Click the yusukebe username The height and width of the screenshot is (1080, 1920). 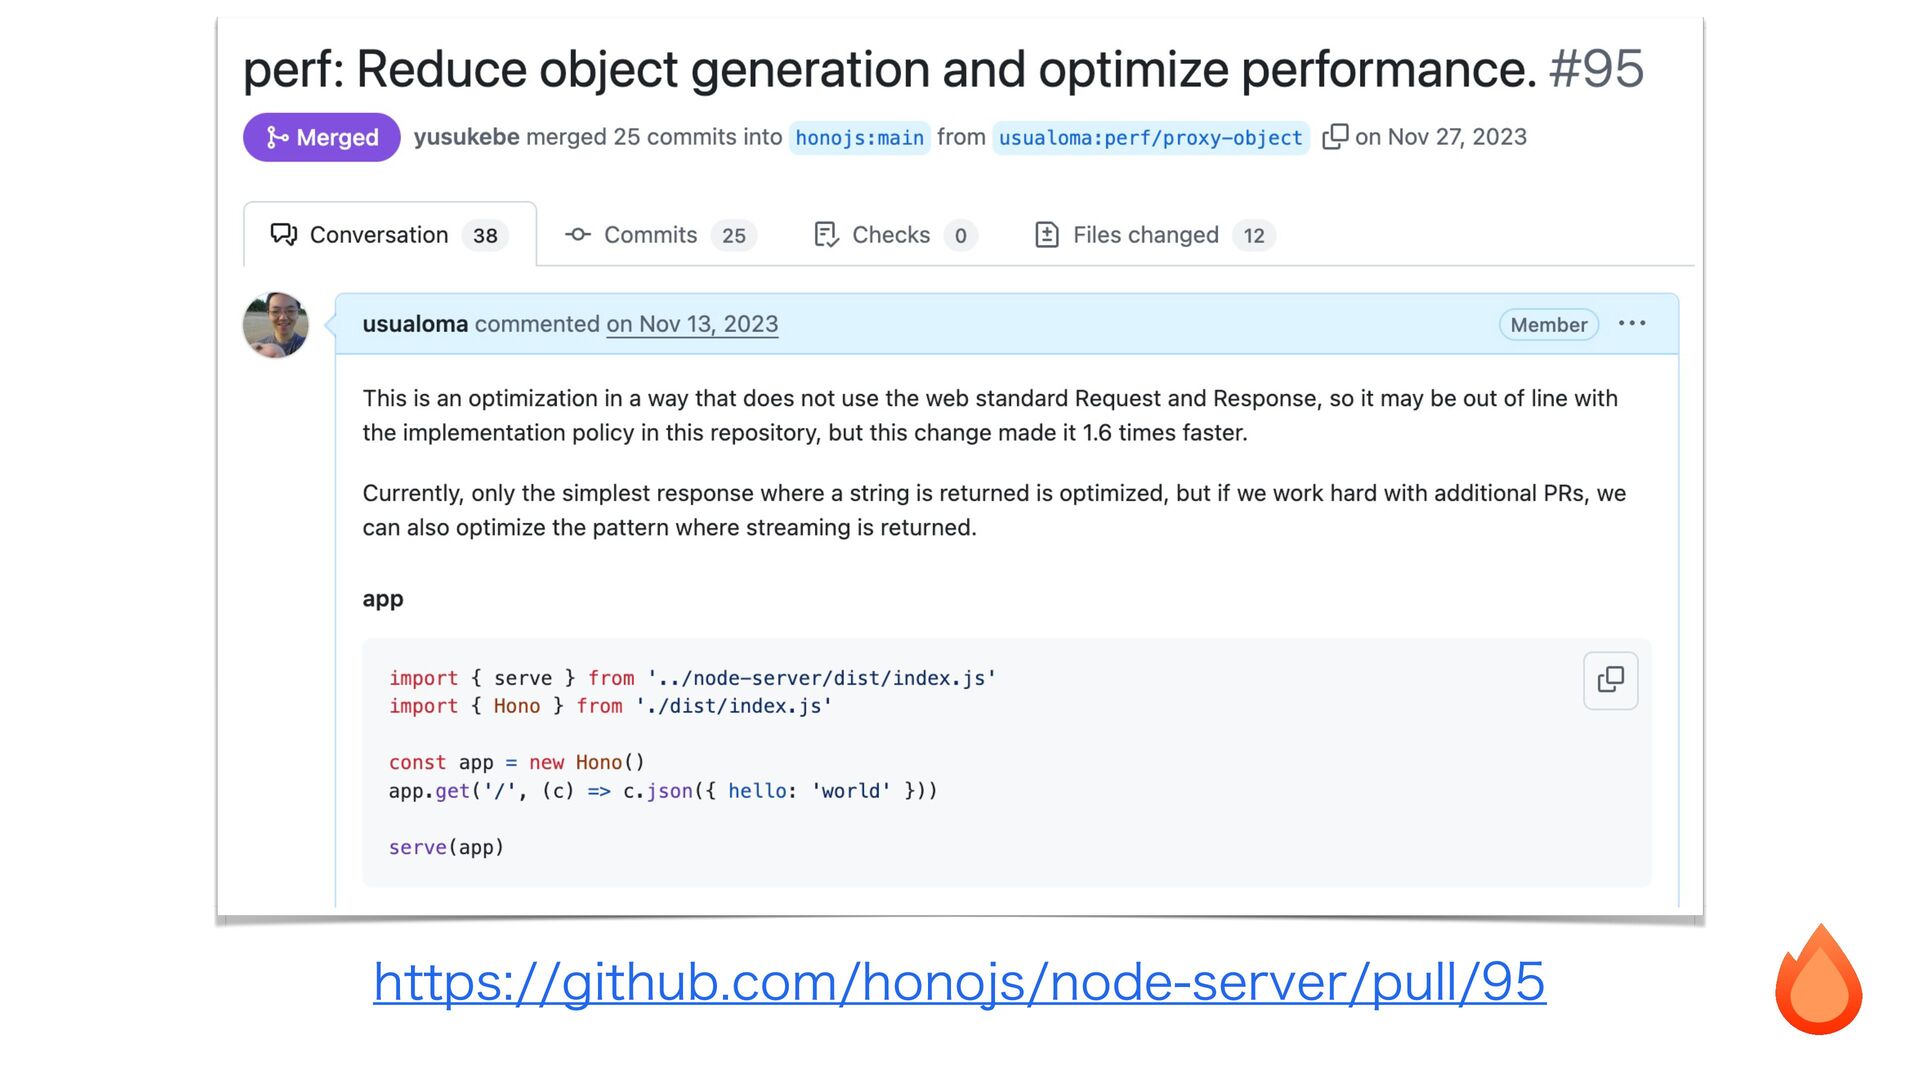point(466,137)
